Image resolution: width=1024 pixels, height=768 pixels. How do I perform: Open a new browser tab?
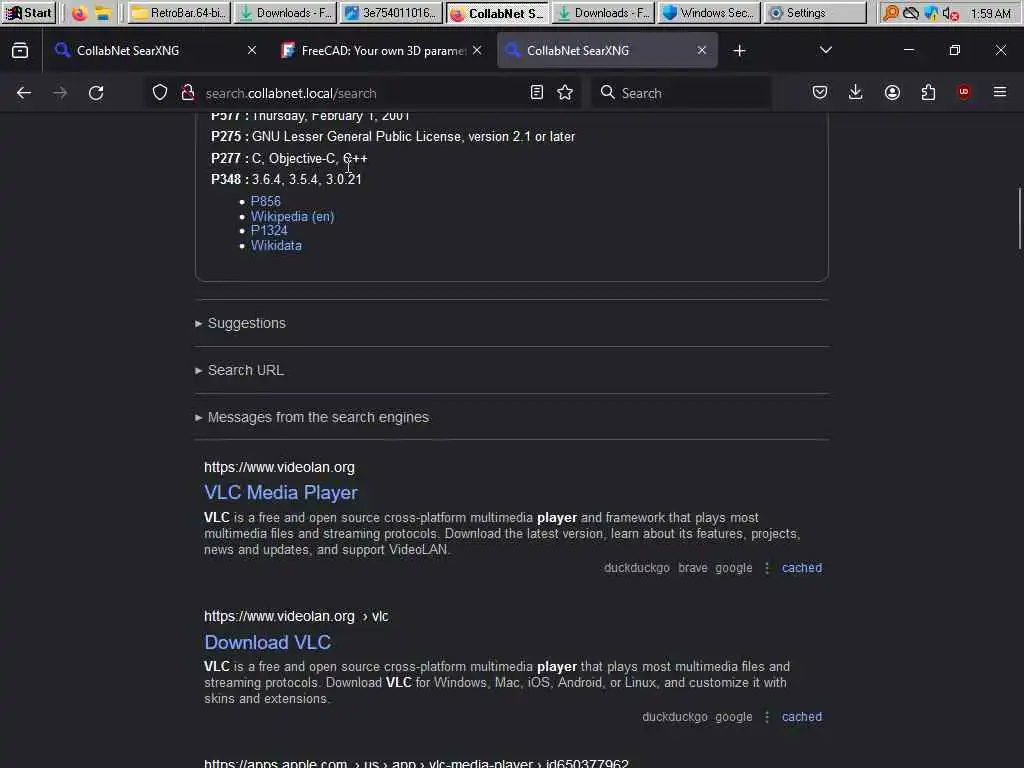[x=739, y=50]
